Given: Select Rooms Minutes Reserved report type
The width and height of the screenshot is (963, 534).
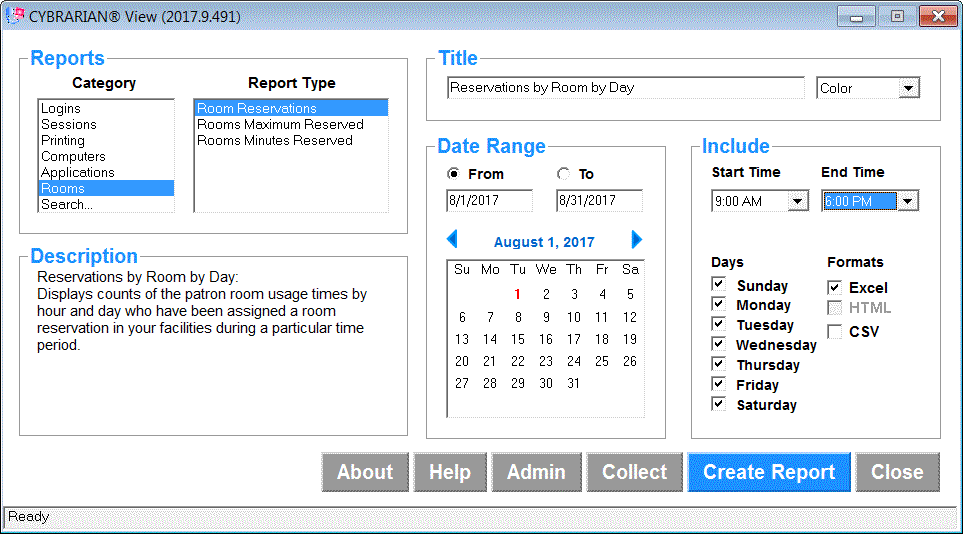Looking at the screenshot, I should (x=275, y=141).
